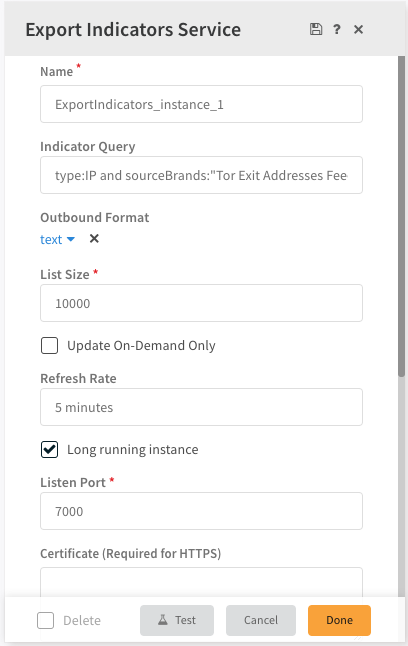
Task: Enable Update On-Demand Only checkbox
Action: pos(49,345)
